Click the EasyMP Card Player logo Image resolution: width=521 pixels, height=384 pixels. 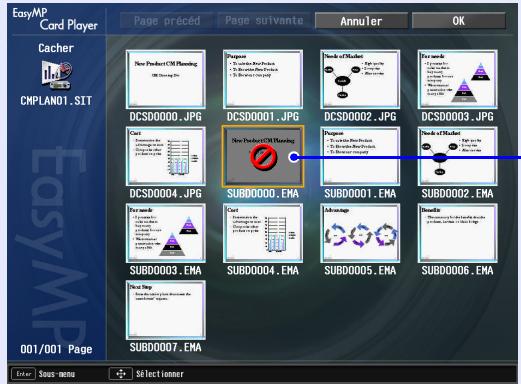55,19
